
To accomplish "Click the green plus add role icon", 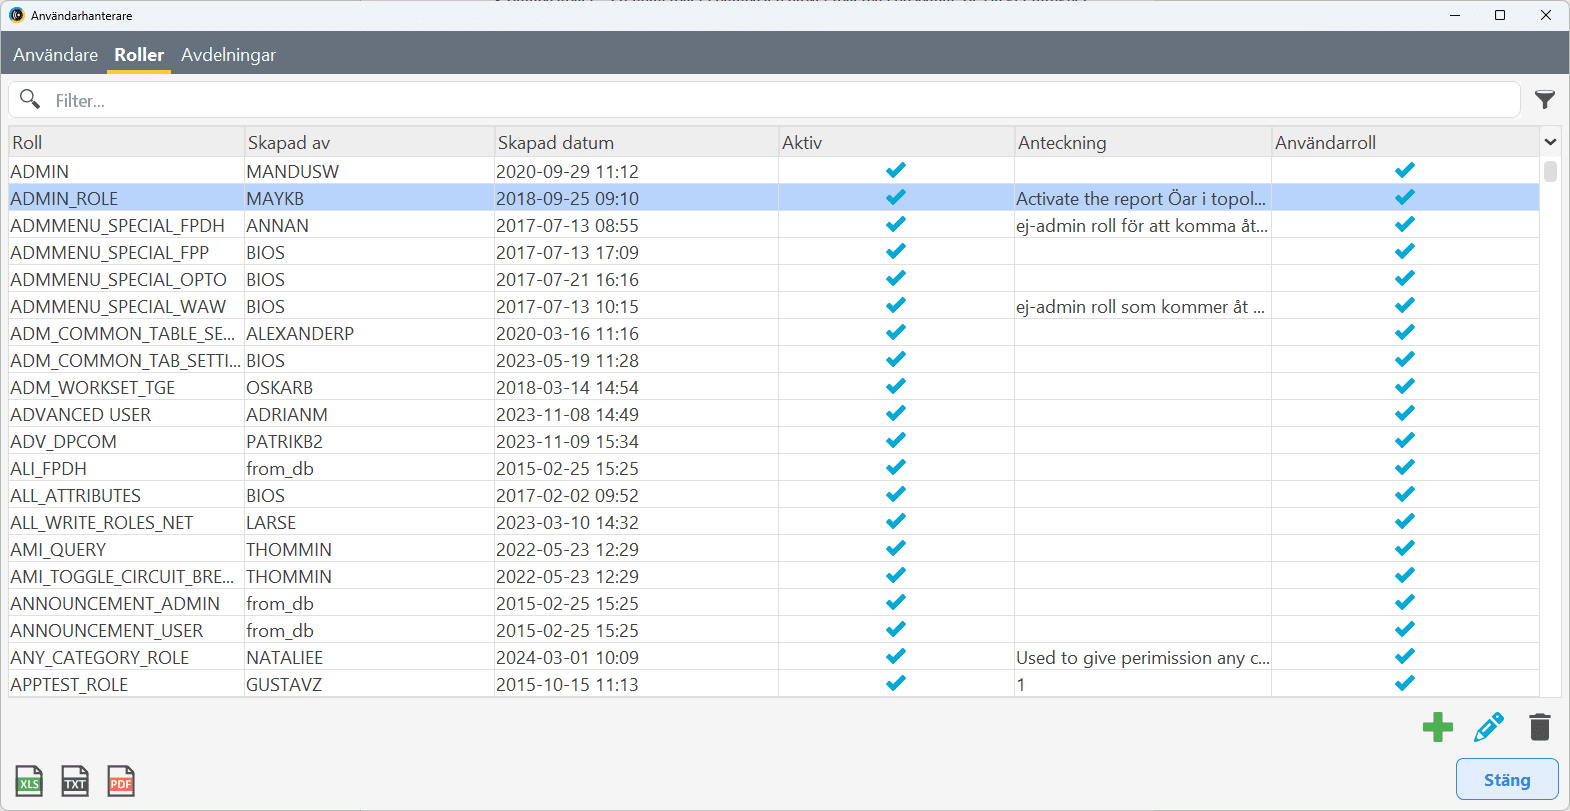I will point(1437,727).
